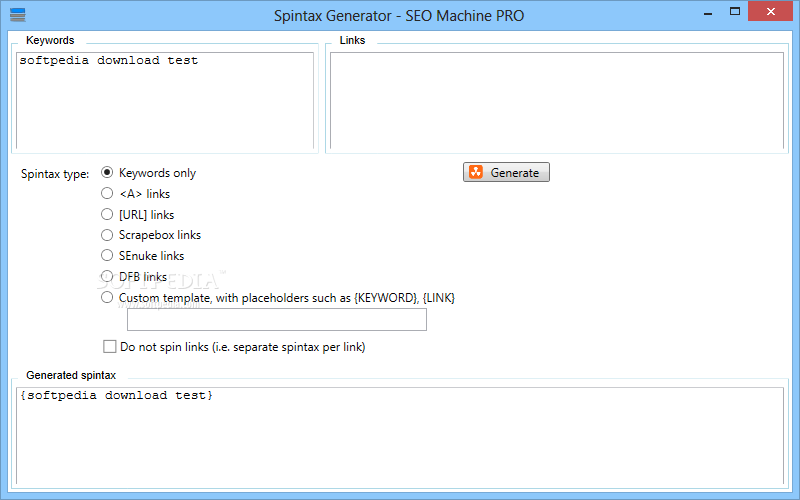Choose the SEnuke links option
The height and width of the screenshot is (500, 800).
(107, 255)
